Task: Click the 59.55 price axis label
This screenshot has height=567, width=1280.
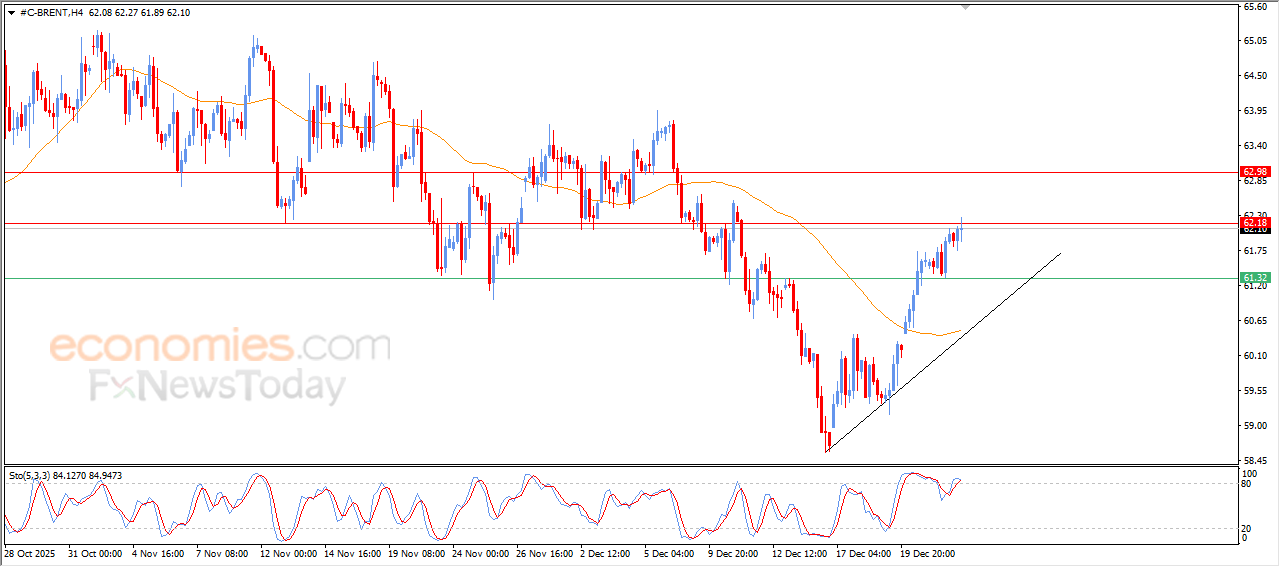Action: coord(1255,391)
